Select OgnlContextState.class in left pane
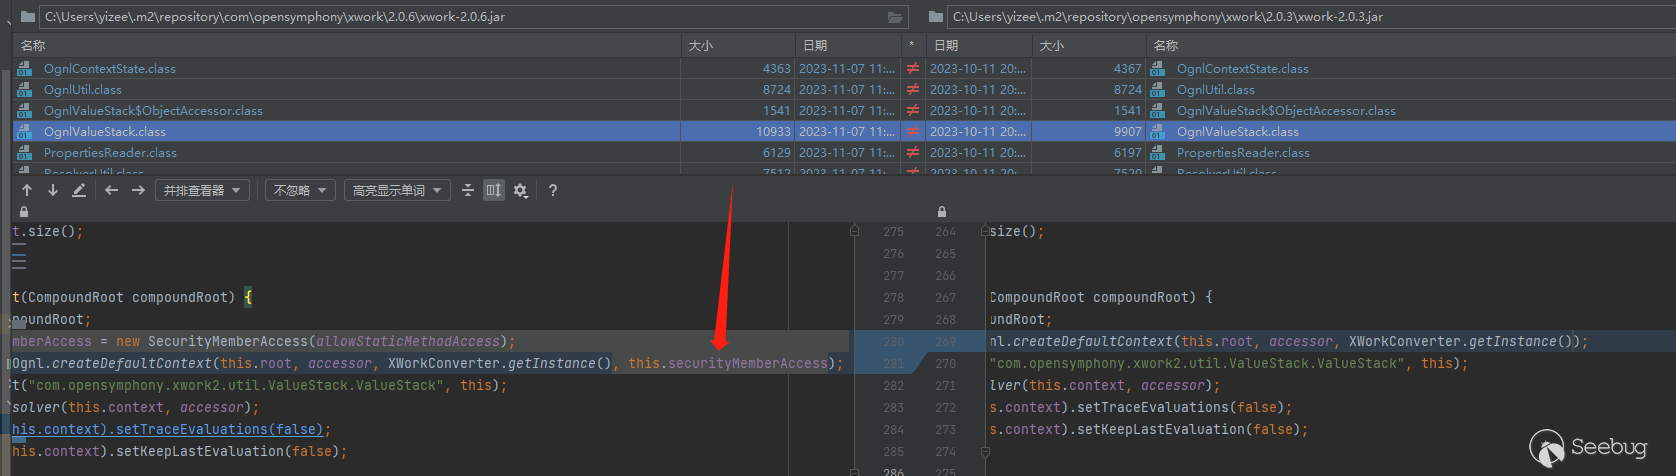Viewport: 1676px width, 476px height. pyautogui.click(x=110, y=69)
